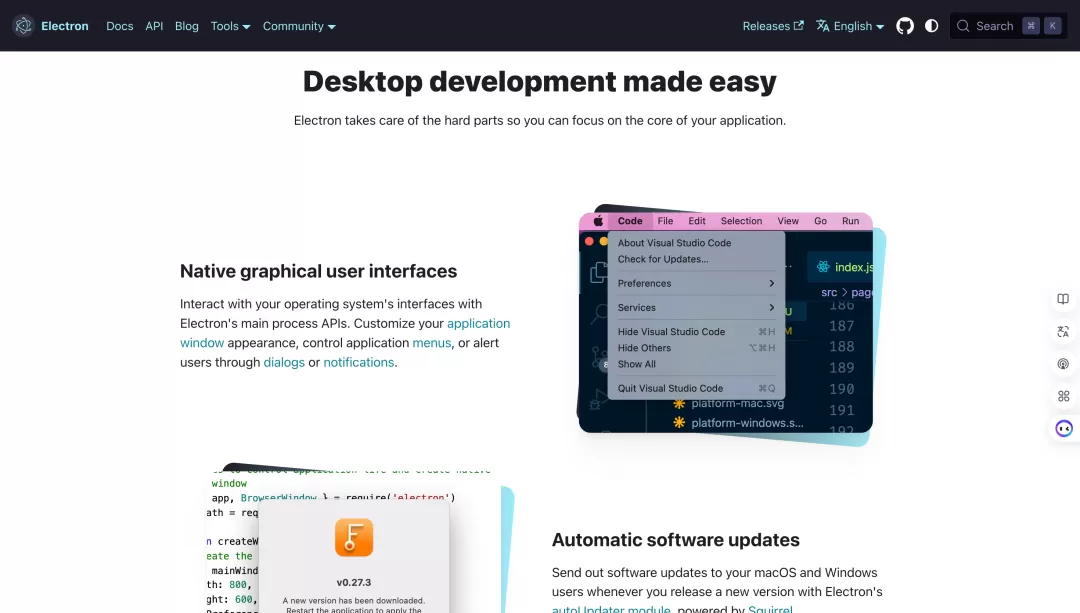
Task: Click the Code menu in the illustration
Action: tap(630, 221)
